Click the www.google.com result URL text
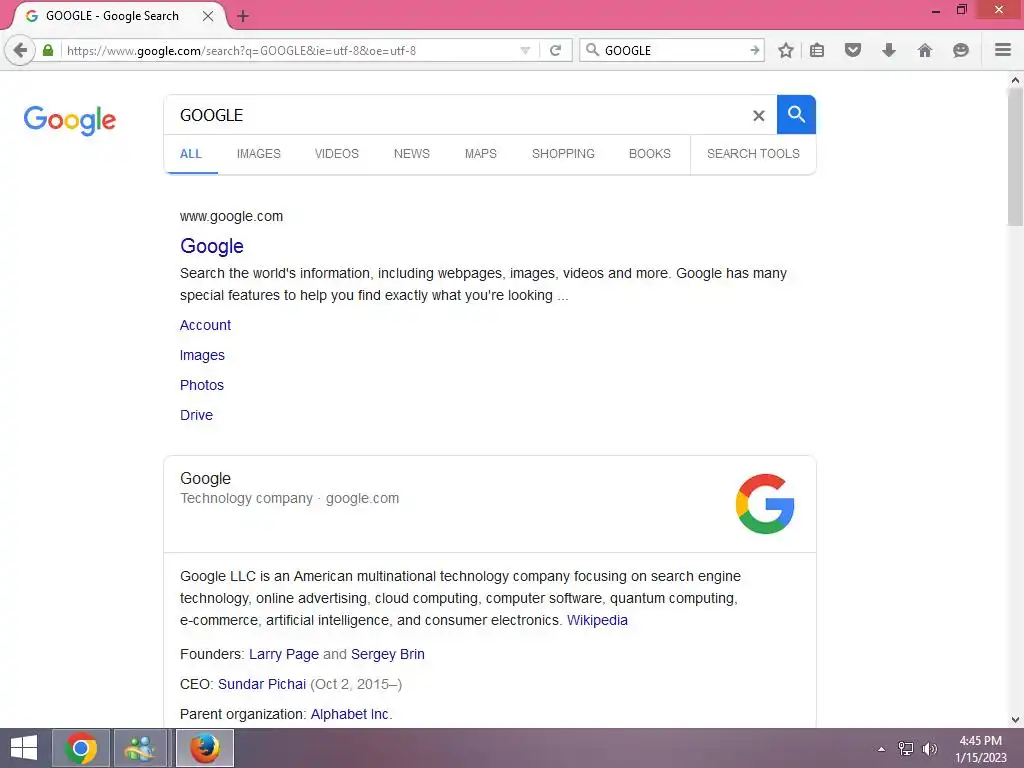 click(x=231, y=216)
